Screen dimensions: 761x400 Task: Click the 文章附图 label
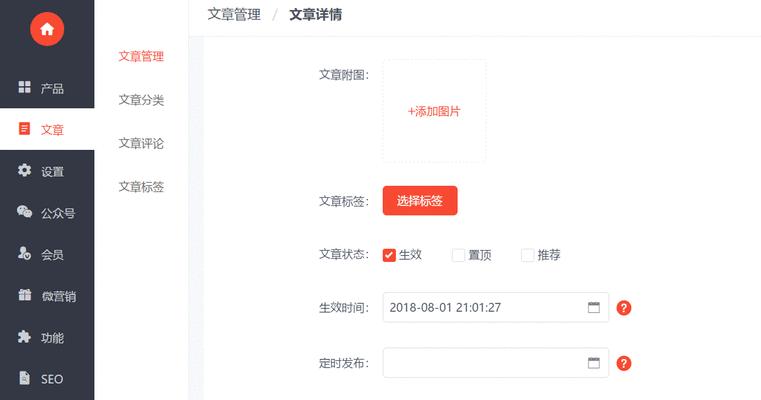tap(344, 75)
